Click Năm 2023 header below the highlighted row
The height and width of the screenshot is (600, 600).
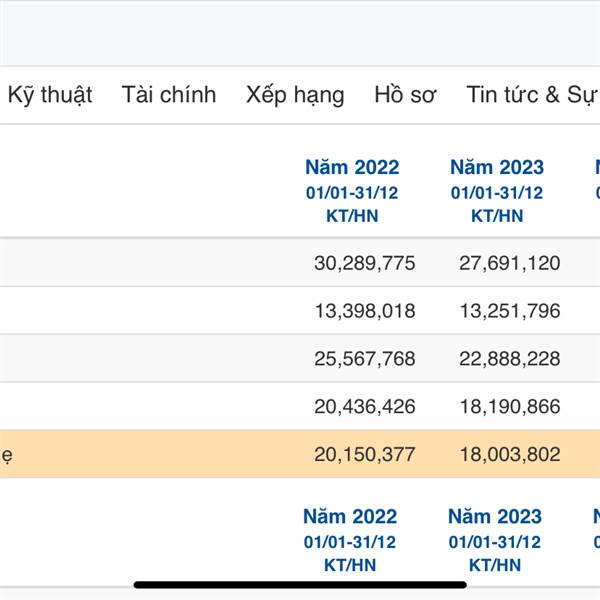click(495, 517)
